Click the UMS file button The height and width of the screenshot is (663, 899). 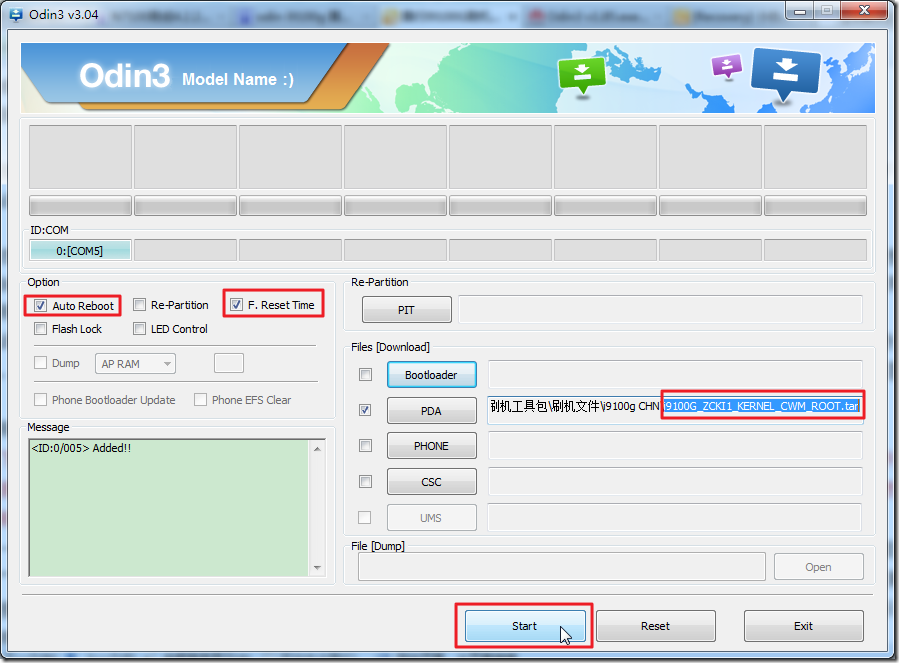click(432, 518)
